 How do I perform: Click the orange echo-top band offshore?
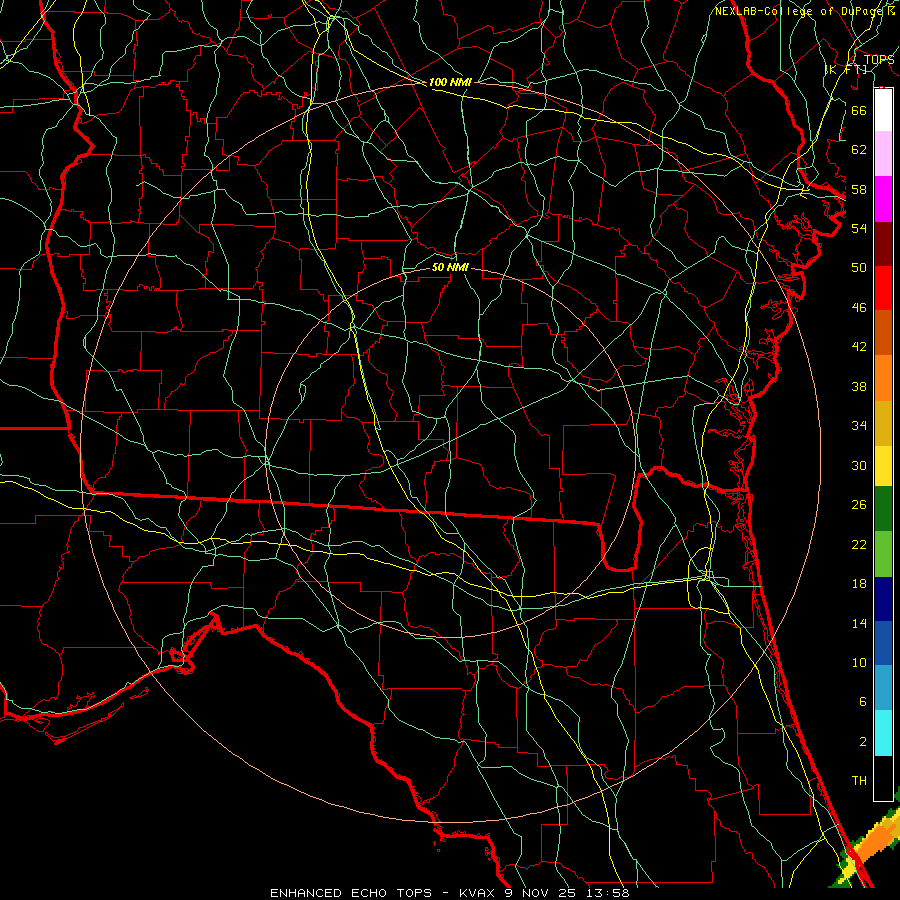click(x=876, y=844)
